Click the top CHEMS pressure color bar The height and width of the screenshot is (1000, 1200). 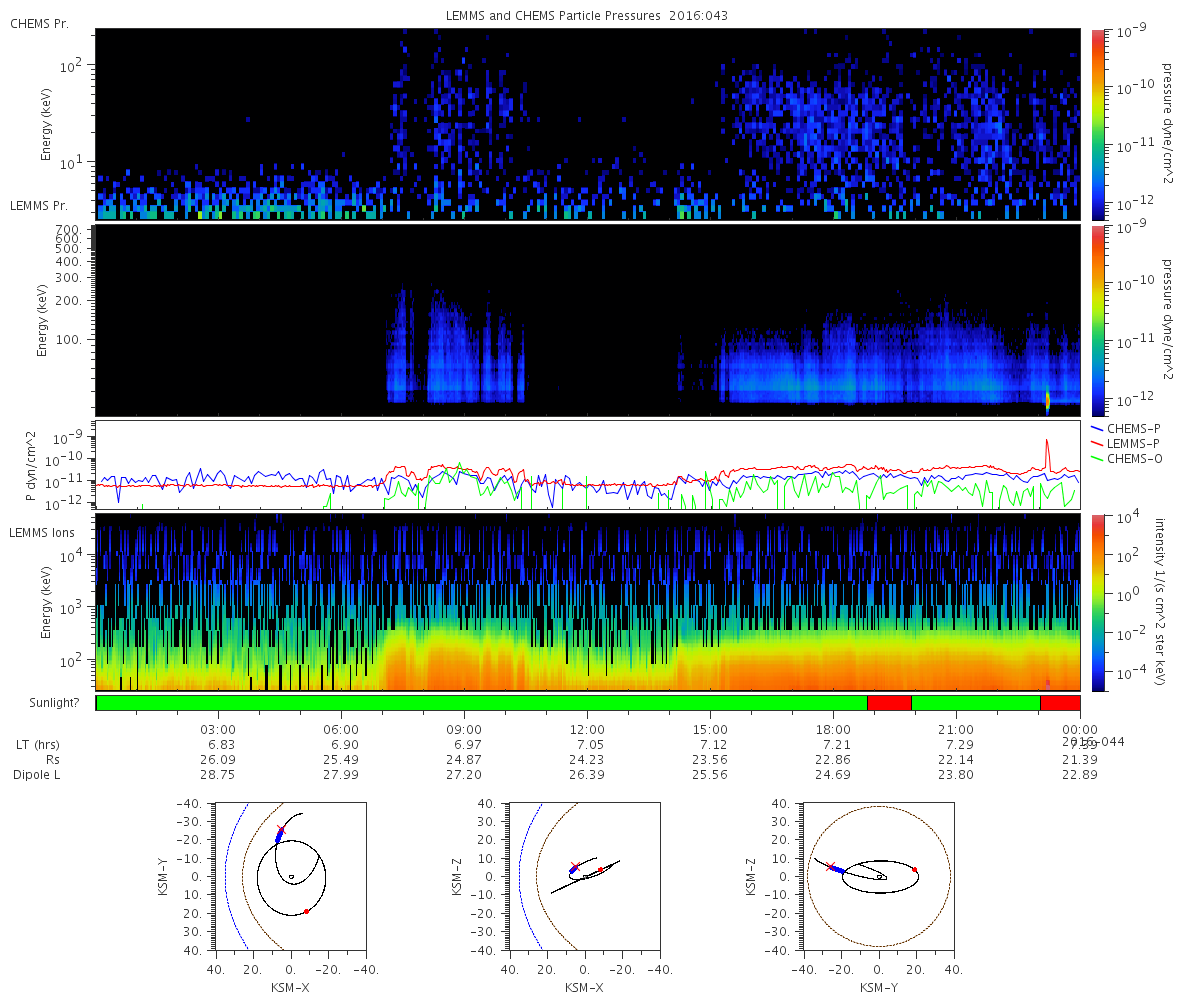pos(1097,124)
